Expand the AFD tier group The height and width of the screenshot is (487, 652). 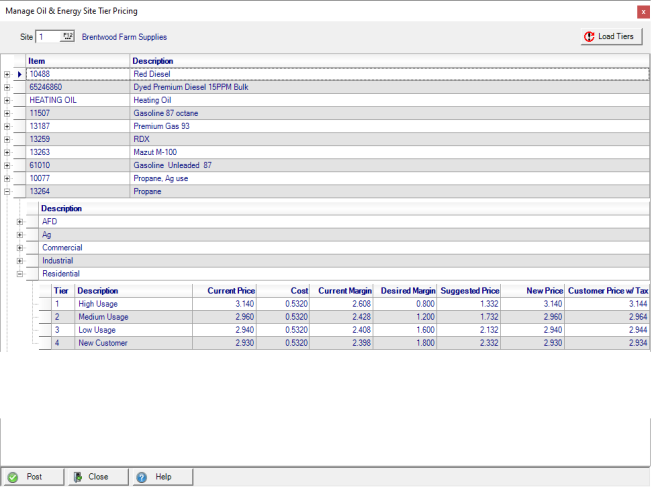pos(20,221)
